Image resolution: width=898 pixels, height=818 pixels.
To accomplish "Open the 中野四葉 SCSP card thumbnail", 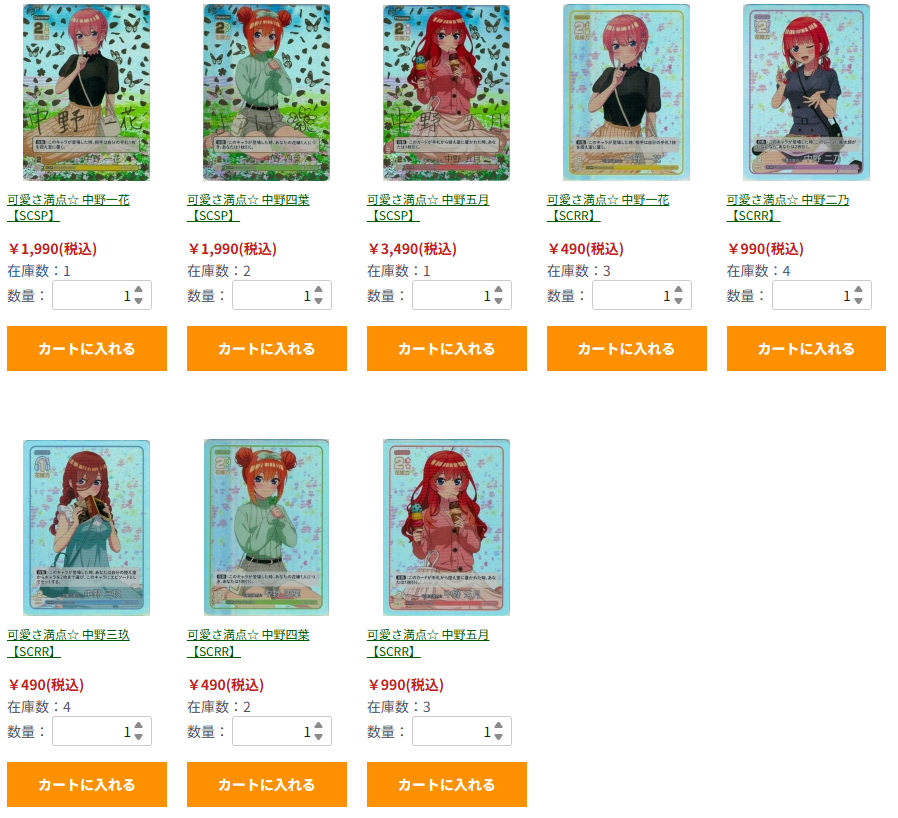I will [266, 93].
